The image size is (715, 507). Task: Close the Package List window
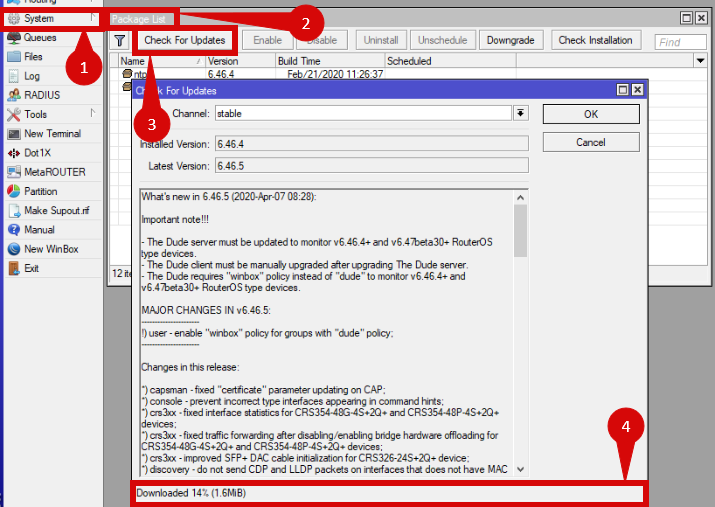click(x=701, y=18)
